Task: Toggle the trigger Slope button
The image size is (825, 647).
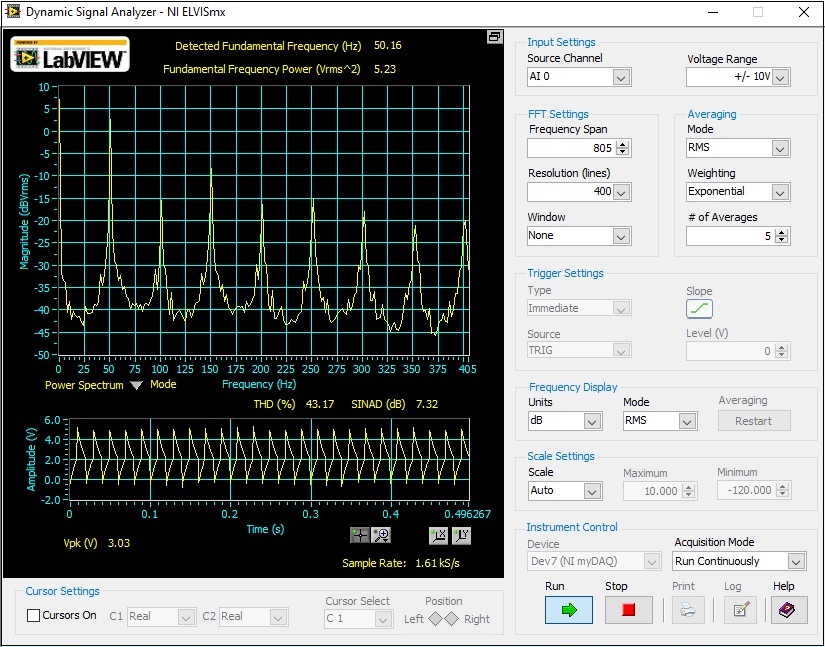Action: point(699,309)
